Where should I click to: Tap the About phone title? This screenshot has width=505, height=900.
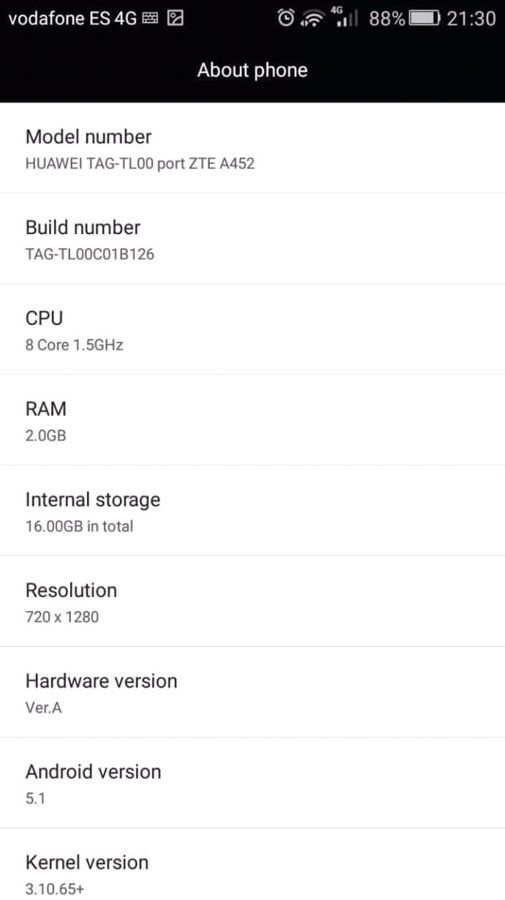coord(252,70)
